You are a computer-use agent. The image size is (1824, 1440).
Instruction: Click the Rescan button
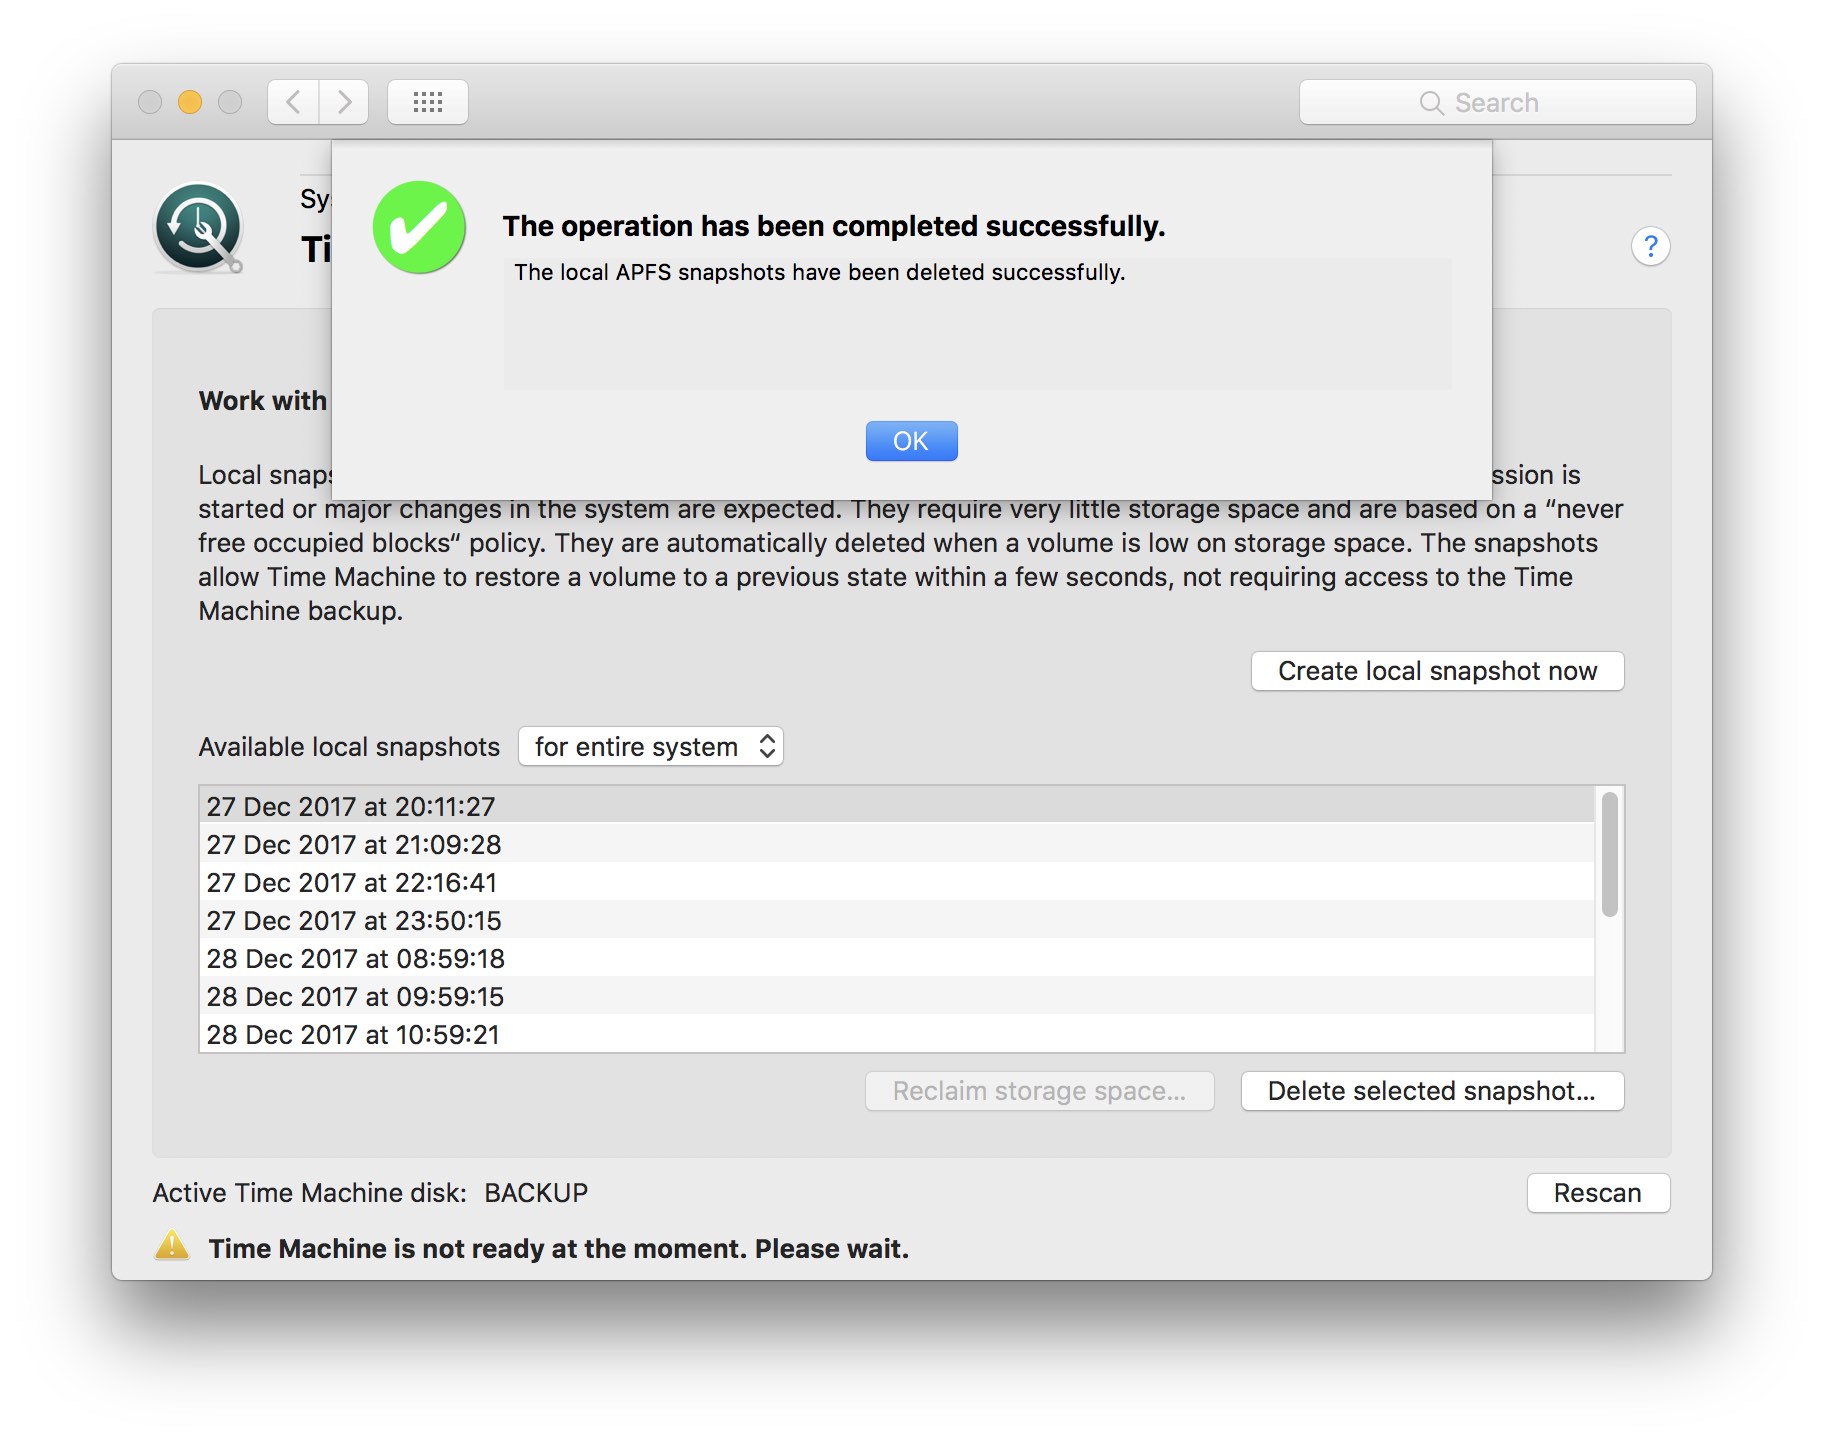tap(1598, 1193)
